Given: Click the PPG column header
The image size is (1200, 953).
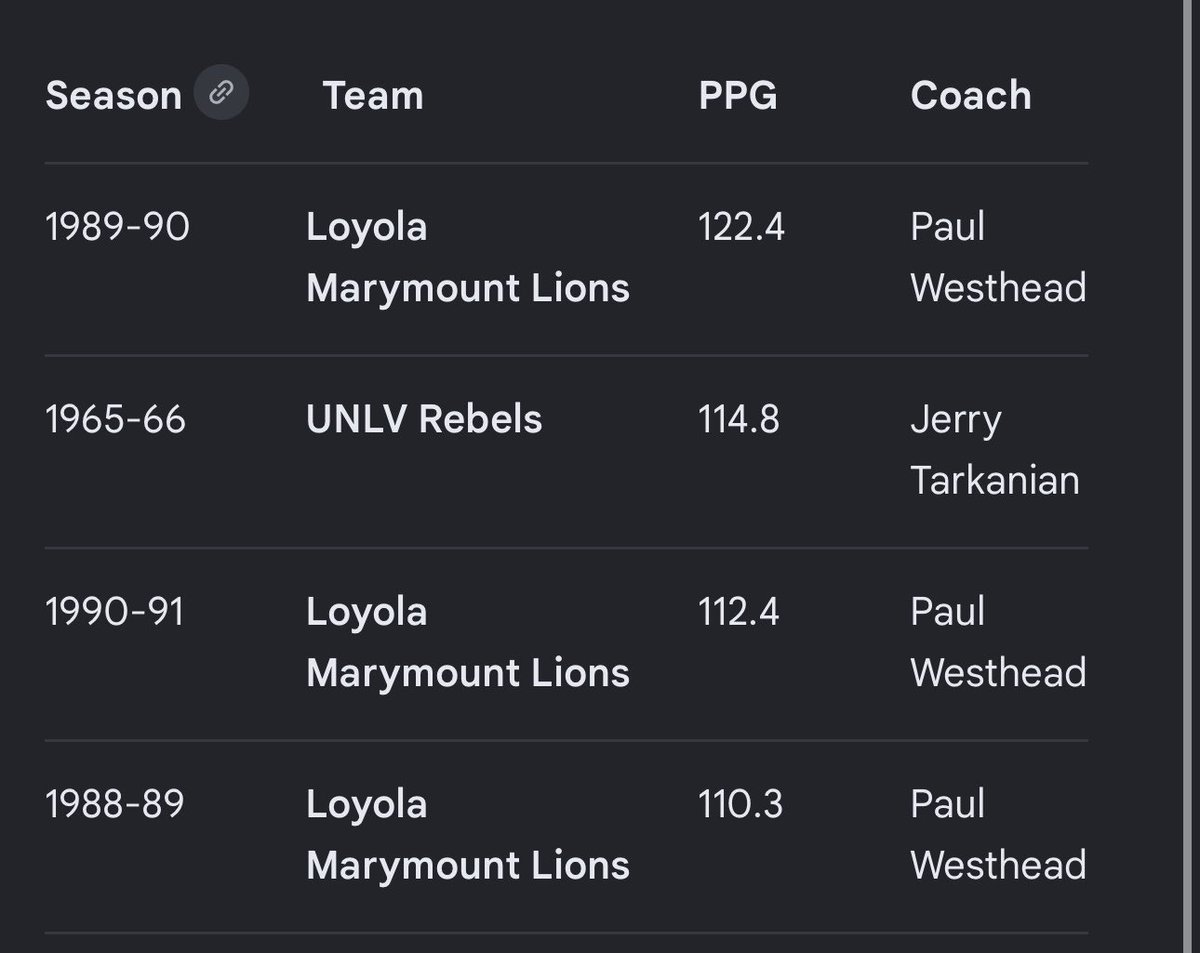Looking at the screenshot, I should (738, 96).
